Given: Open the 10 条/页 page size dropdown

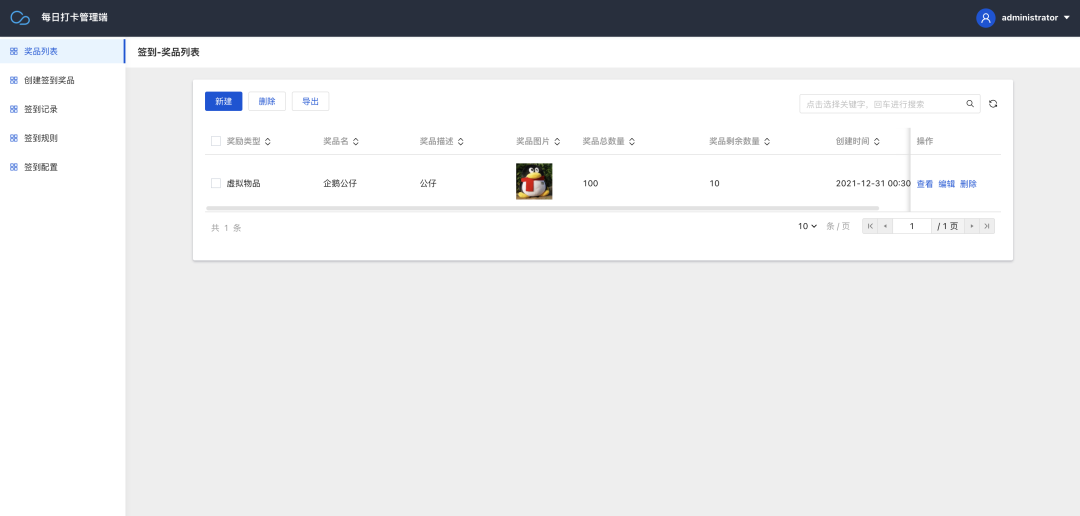Looking at the screenshot, I should pos(807,226).
